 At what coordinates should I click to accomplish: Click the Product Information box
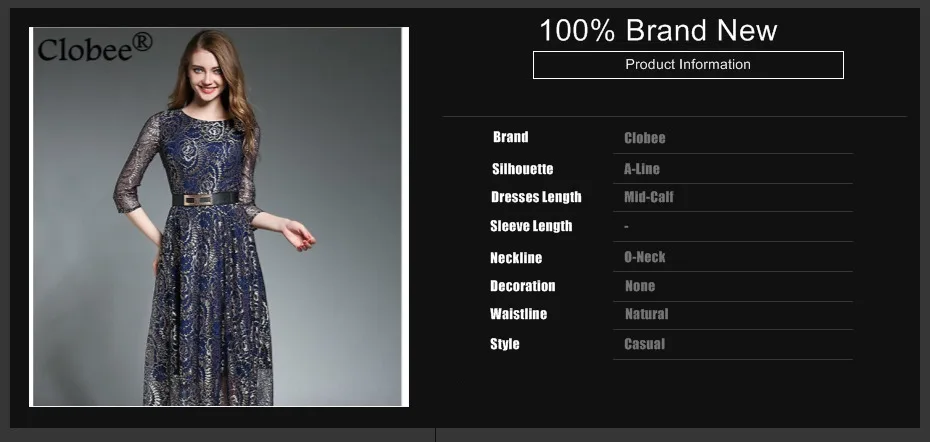coord(688,65)
